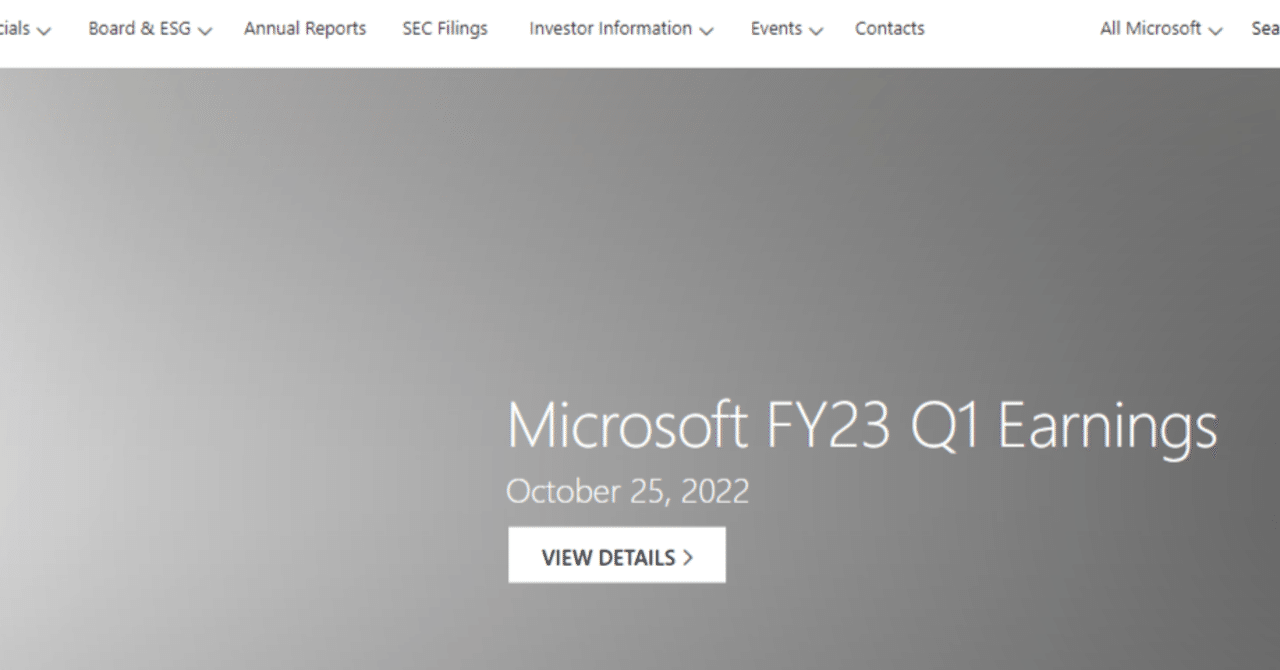Open the SEC Filings page
This screenshot has width=1280, height=670.
tap(444, 28)
